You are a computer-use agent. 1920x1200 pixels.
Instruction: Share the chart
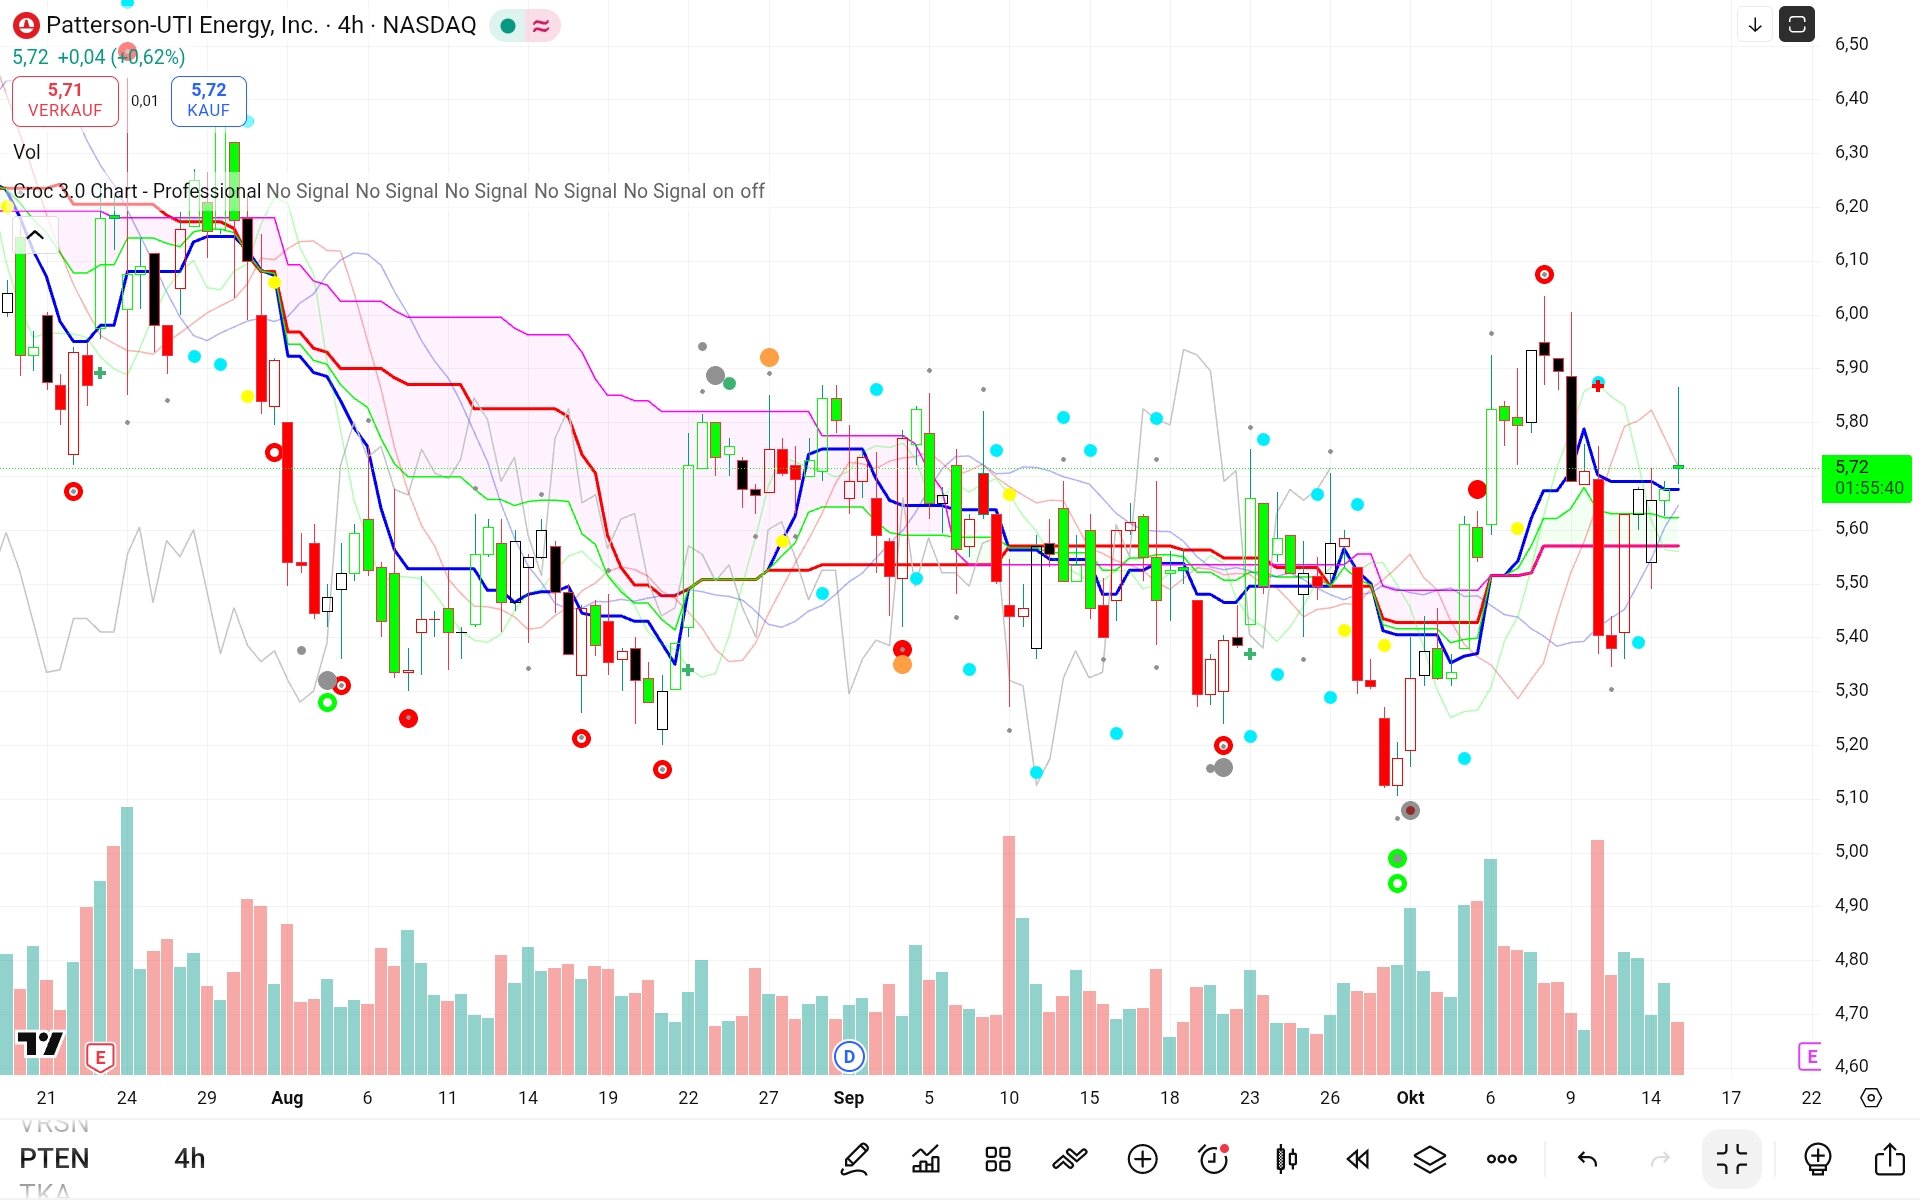pyautogui.click(x=1889, y=1159)
